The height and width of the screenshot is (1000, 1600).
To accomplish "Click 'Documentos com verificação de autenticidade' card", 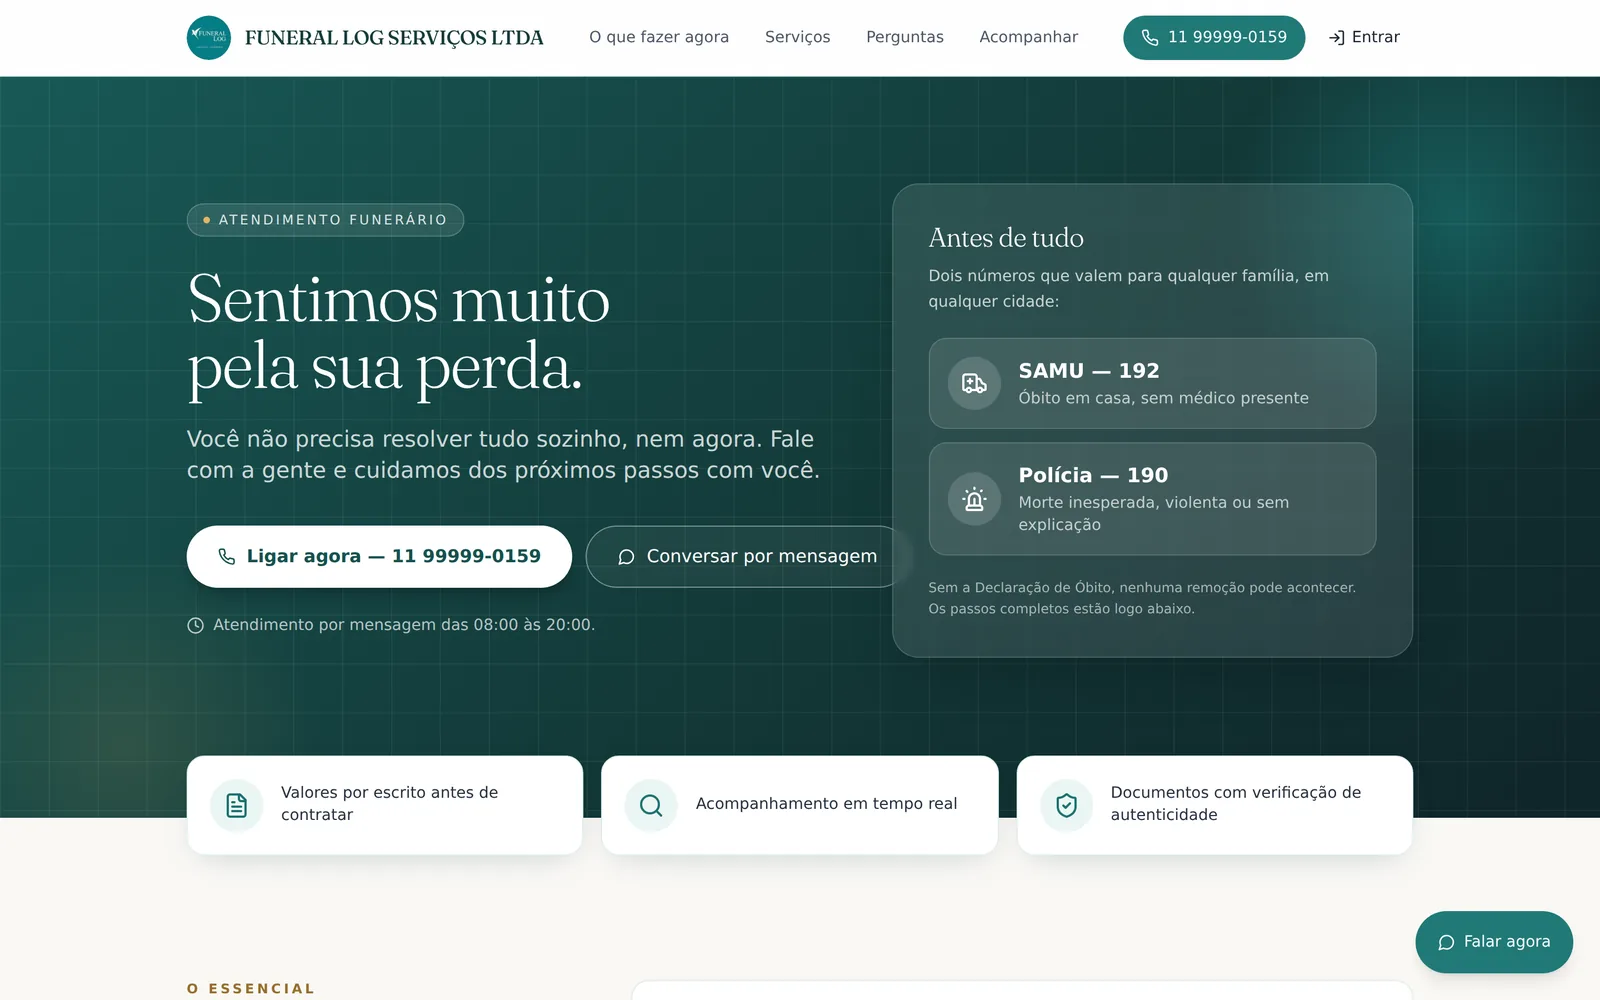I will click(1215, 805).
